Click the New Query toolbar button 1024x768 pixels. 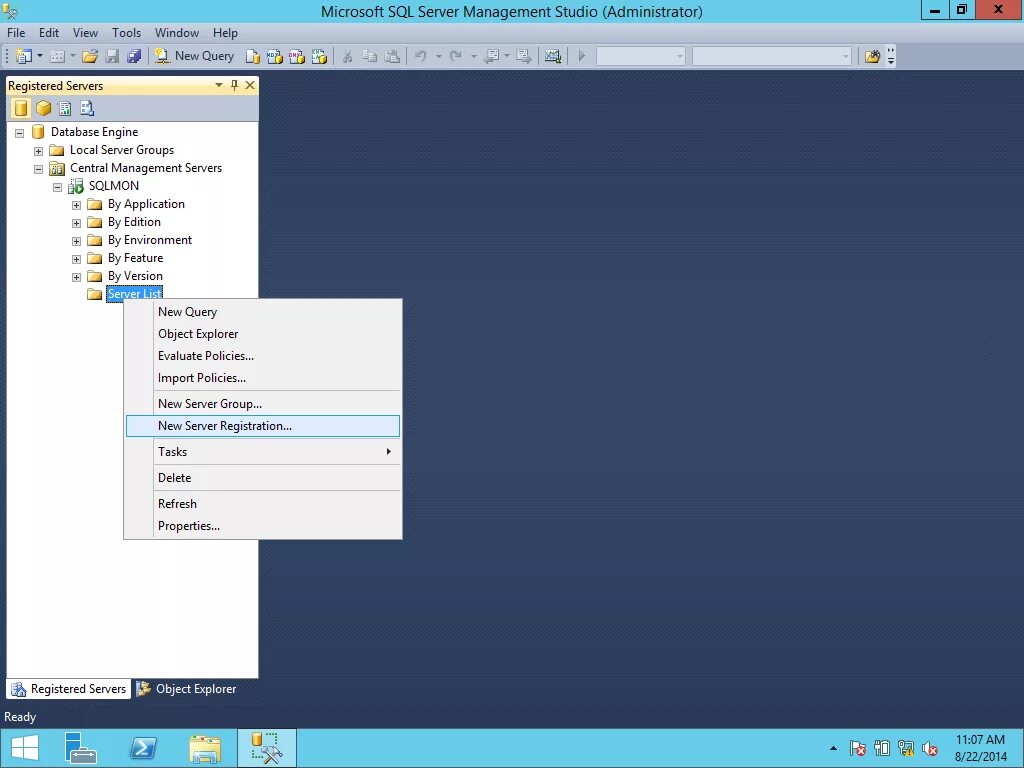pyautogui.click(x=195, y=56)
